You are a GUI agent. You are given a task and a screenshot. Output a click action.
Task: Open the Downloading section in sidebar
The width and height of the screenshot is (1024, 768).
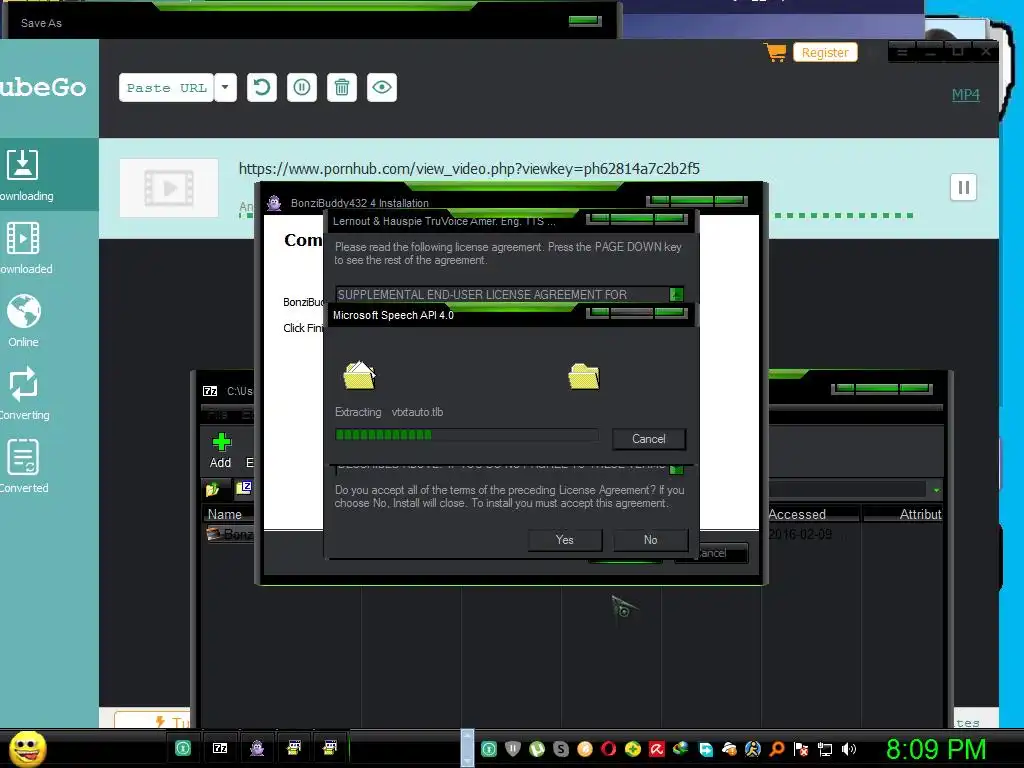26,175
